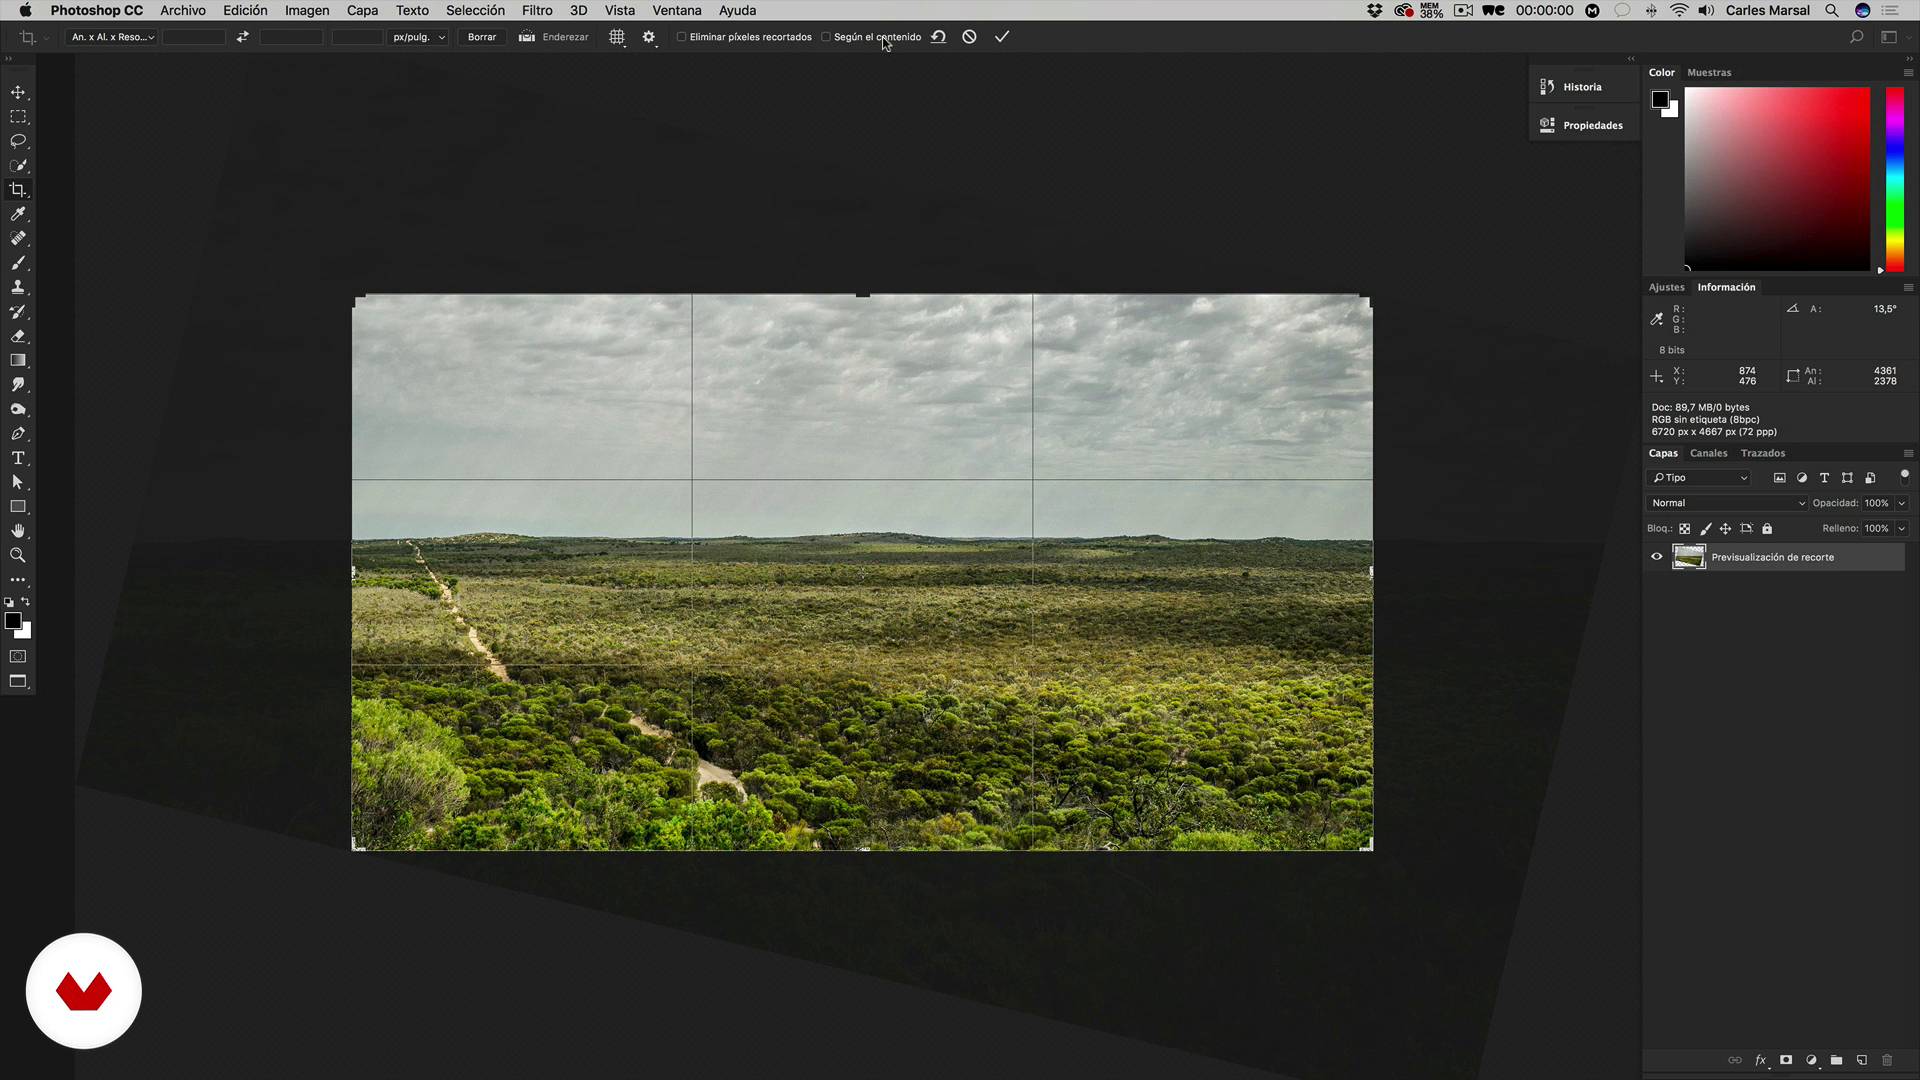The image size is (1920, 1080).
Task: Select the Lasso tool
Action: [18, 141]
